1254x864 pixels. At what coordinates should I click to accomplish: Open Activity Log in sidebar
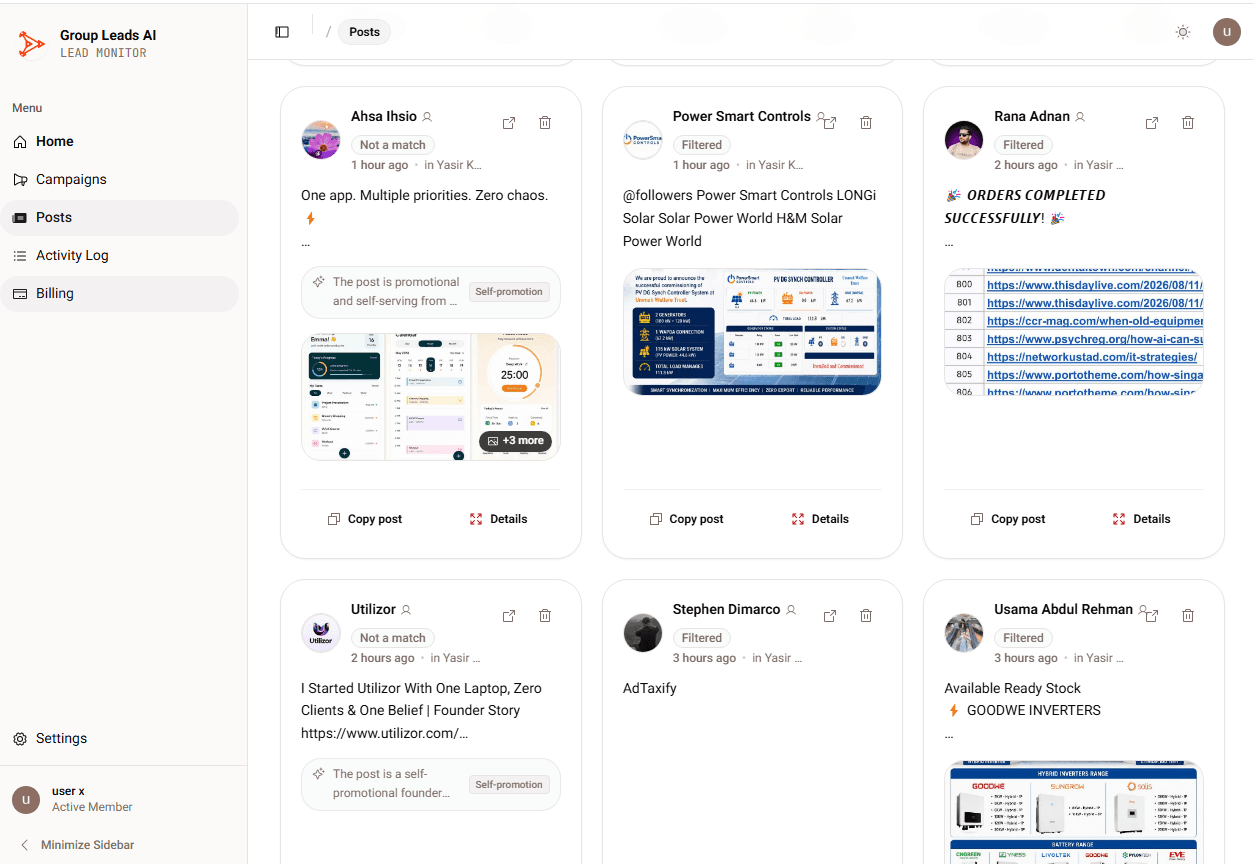[x=119, y=256]
